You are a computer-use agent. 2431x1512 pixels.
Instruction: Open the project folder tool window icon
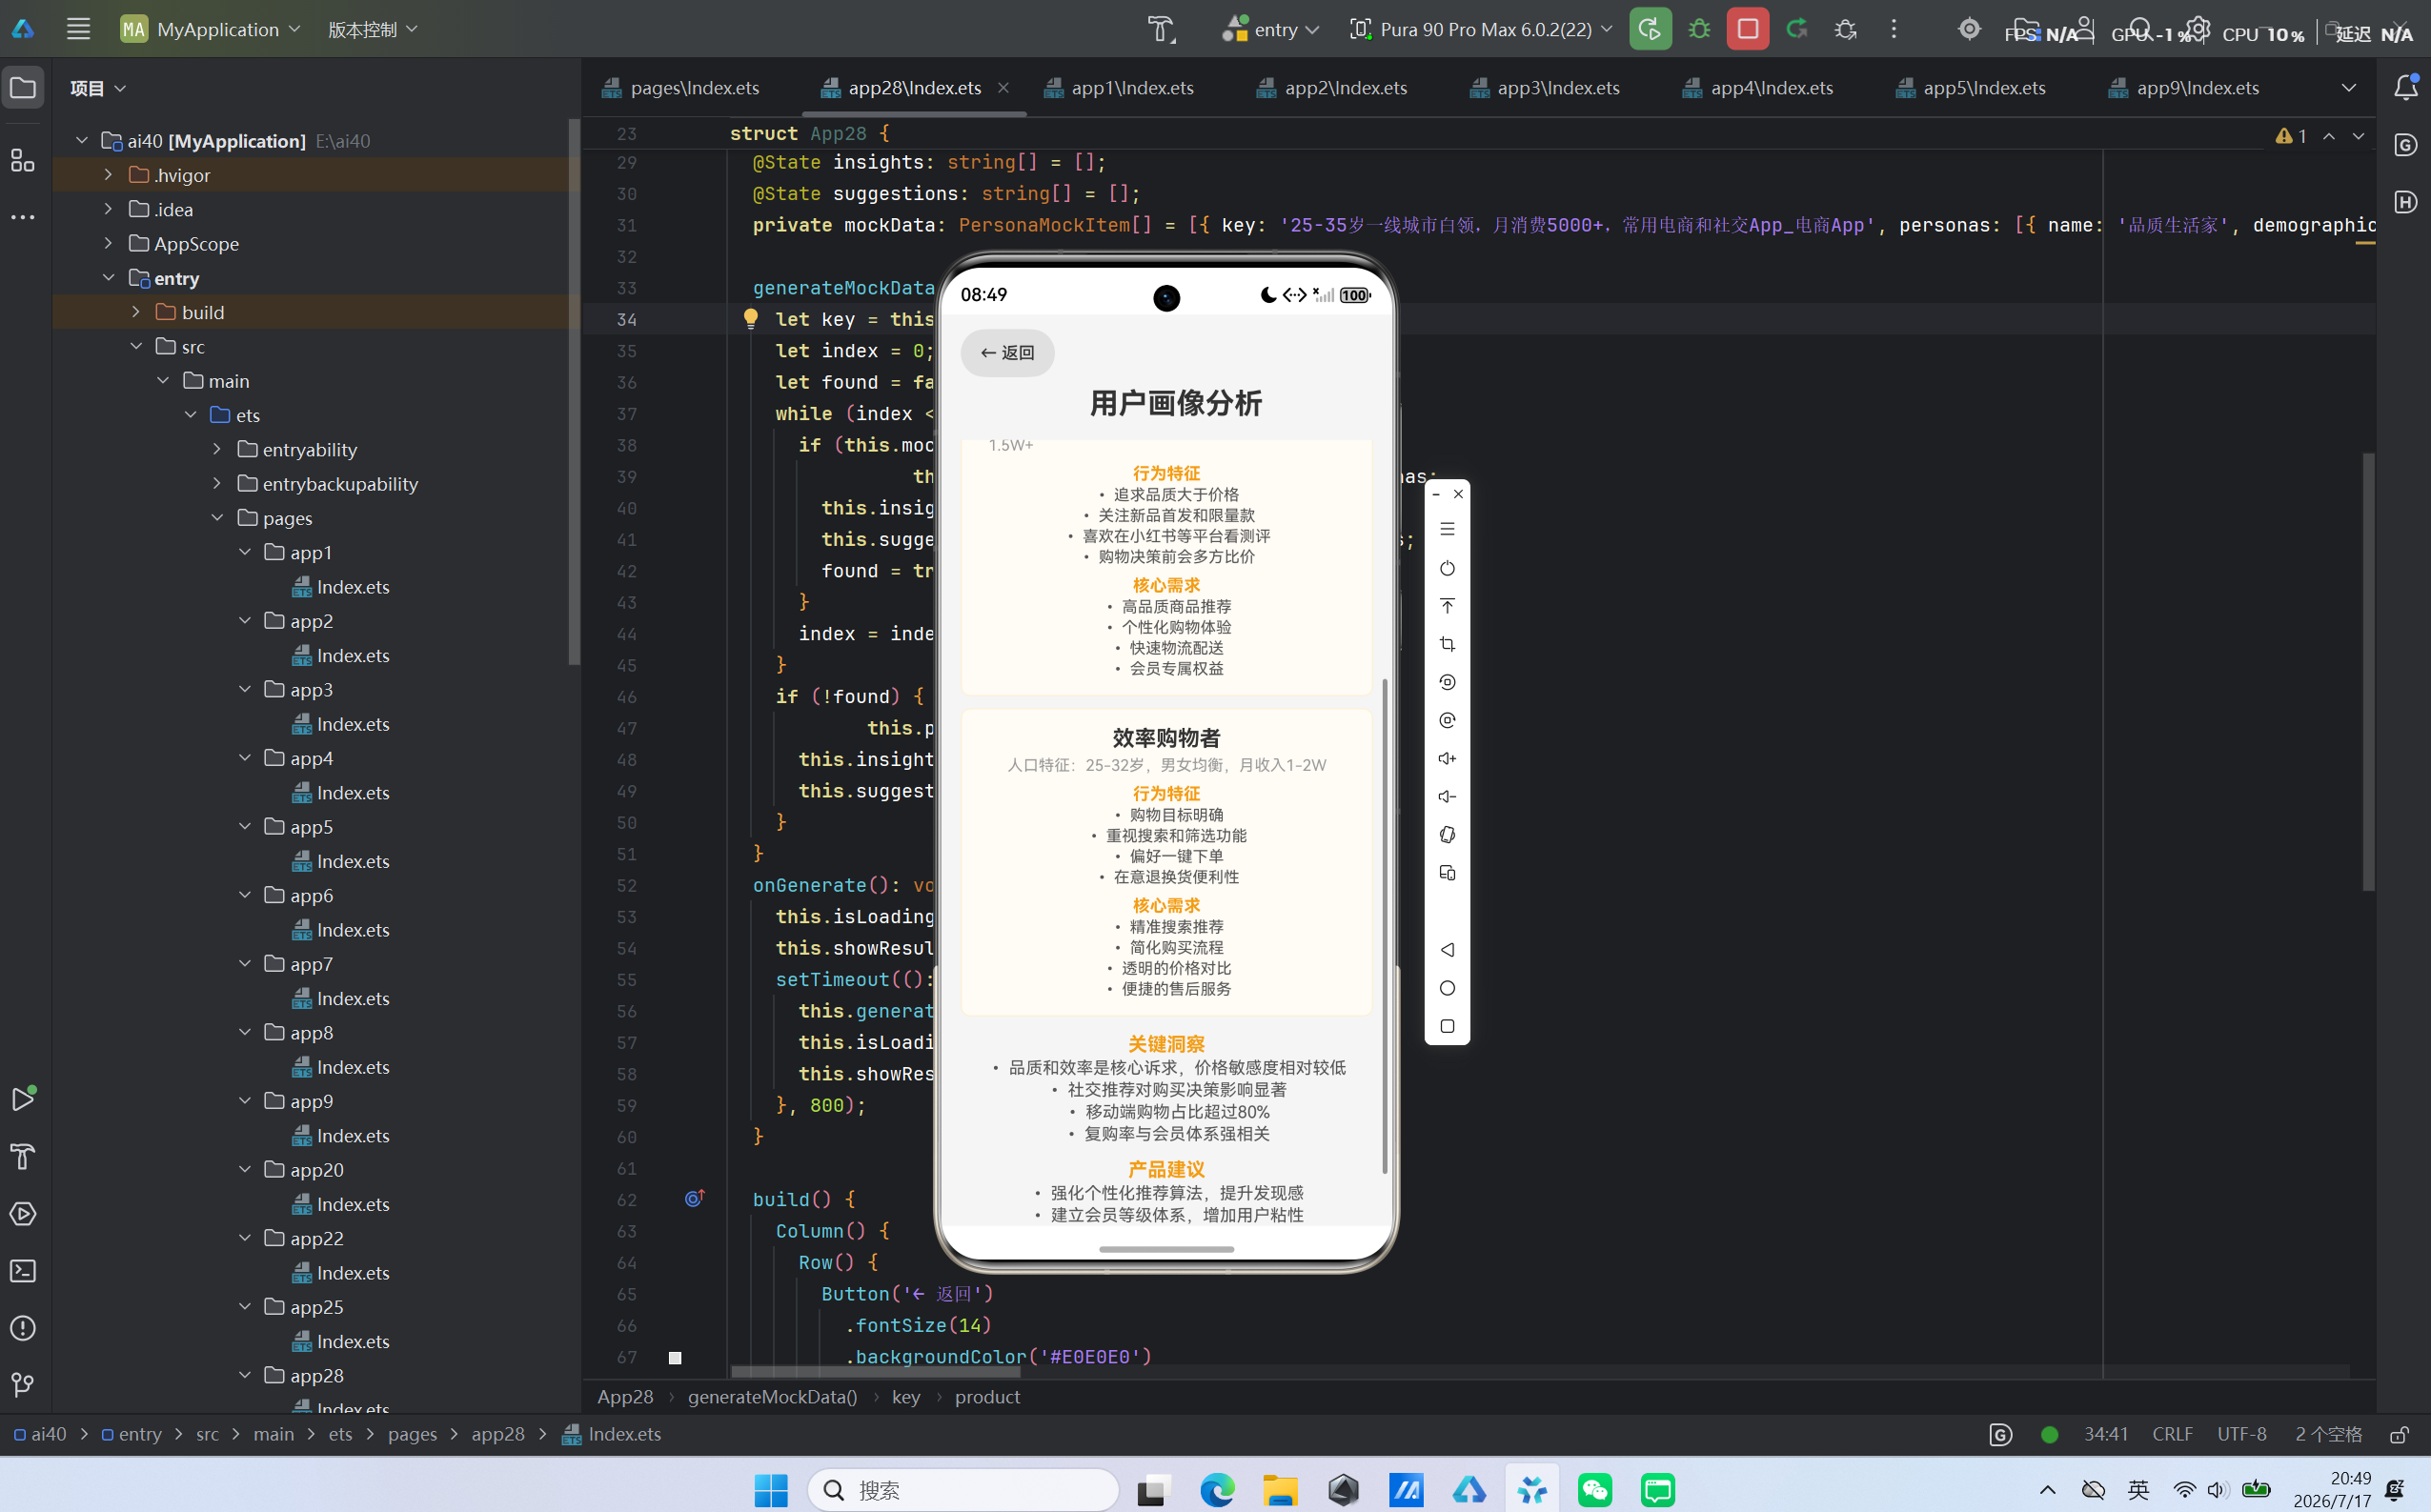click(23, 88)
